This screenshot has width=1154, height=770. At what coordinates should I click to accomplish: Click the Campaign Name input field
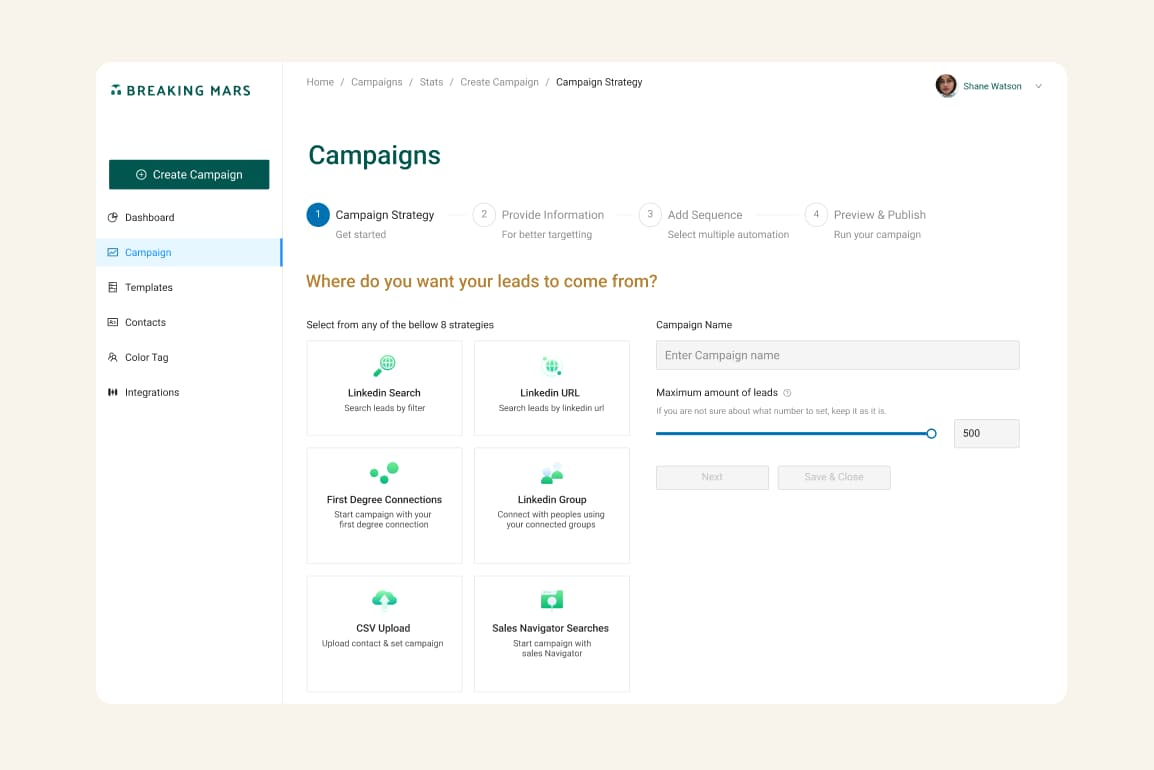pyautogui.click(x=837, y=355)
